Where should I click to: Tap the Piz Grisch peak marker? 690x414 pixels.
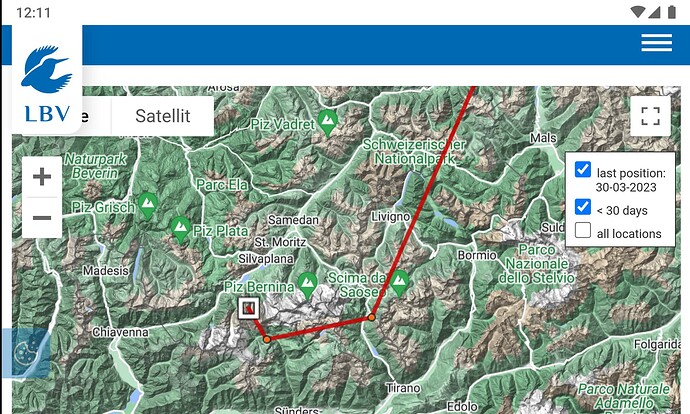pos(148,206)
